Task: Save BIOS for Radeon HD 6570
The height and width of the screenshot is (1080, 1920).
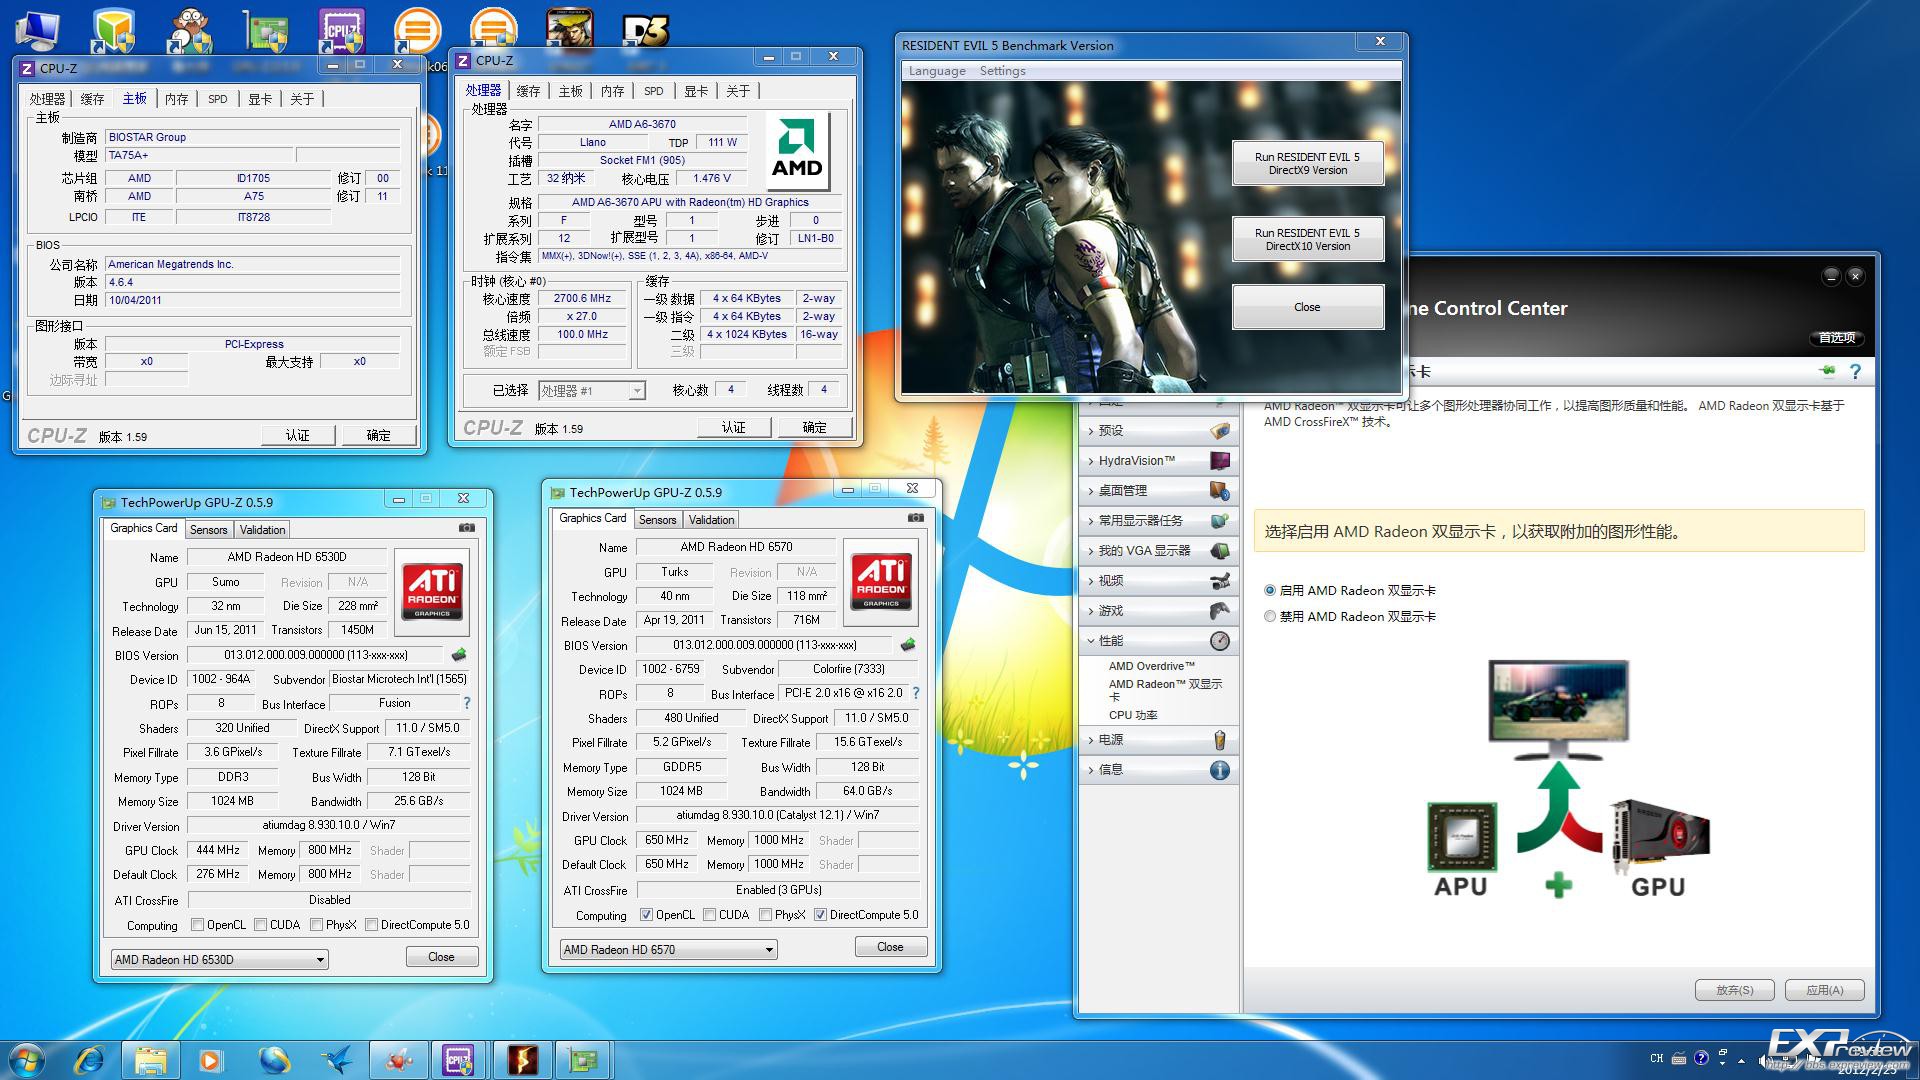Action: pyautogui.click(x=908, y=645)
